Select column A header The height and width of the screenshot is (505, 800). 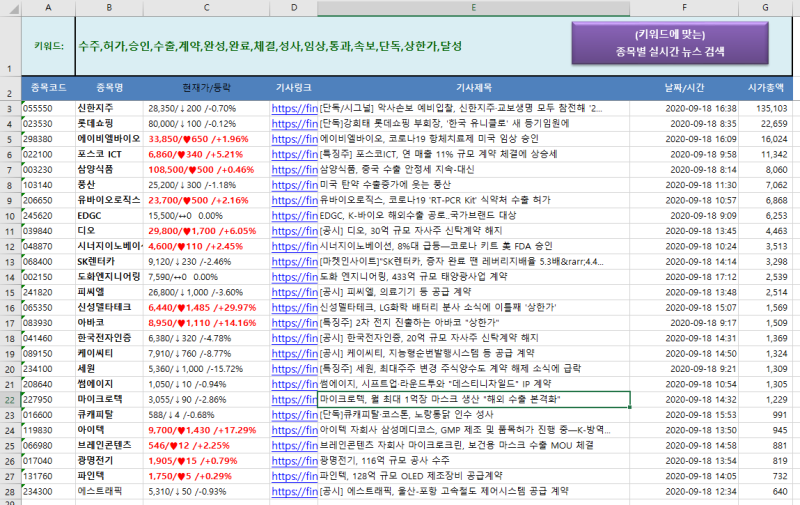tap(48, 8)
